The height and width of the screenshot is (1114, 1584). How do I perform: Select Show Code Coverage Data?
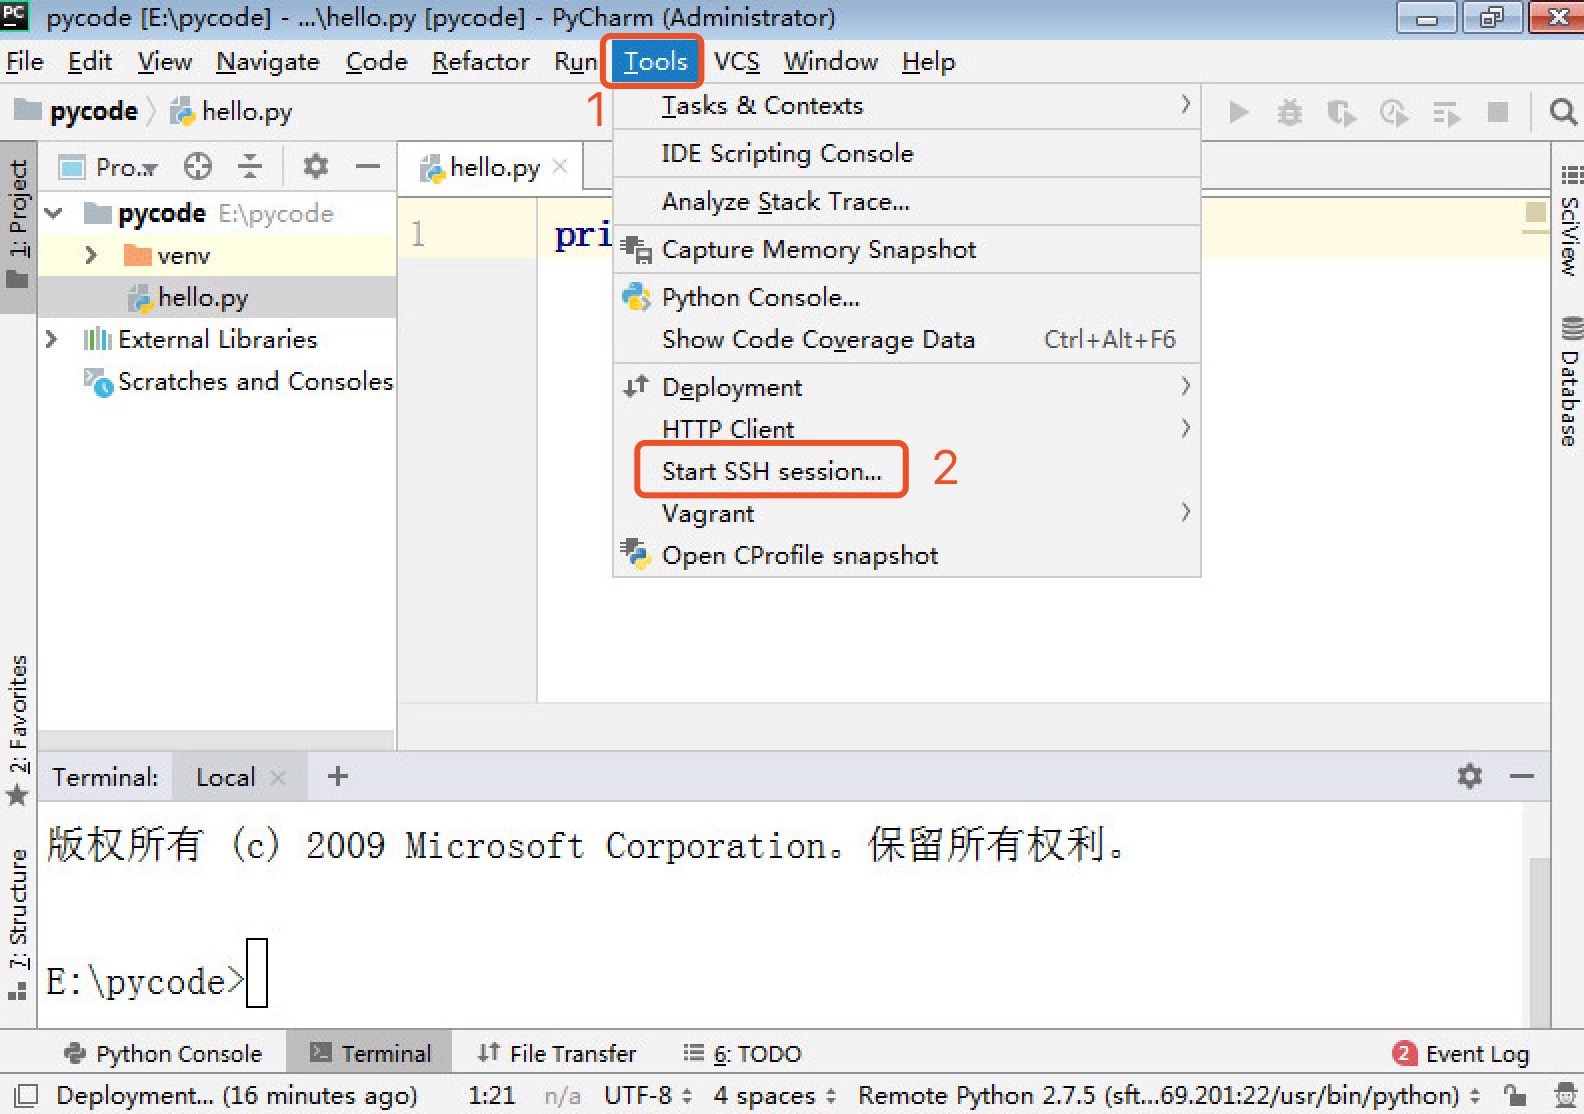coord(906,339)
